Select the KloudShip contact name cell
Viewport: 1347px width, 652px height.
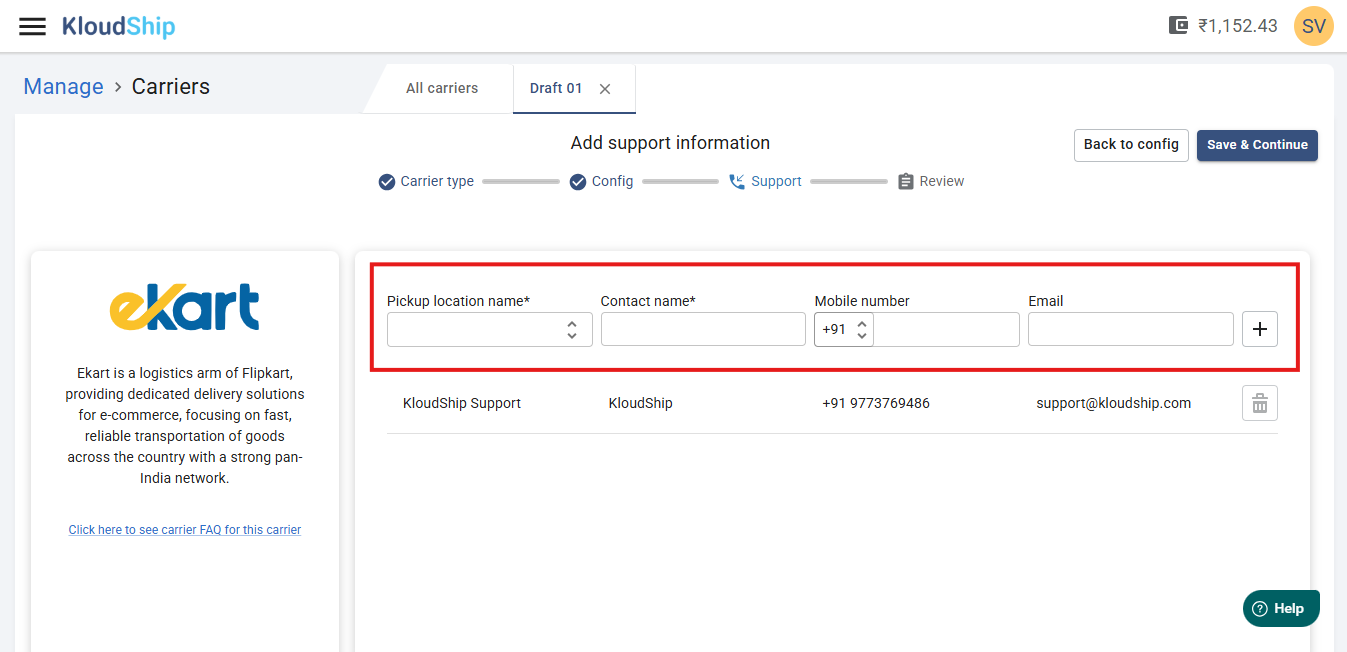point(640,403)
